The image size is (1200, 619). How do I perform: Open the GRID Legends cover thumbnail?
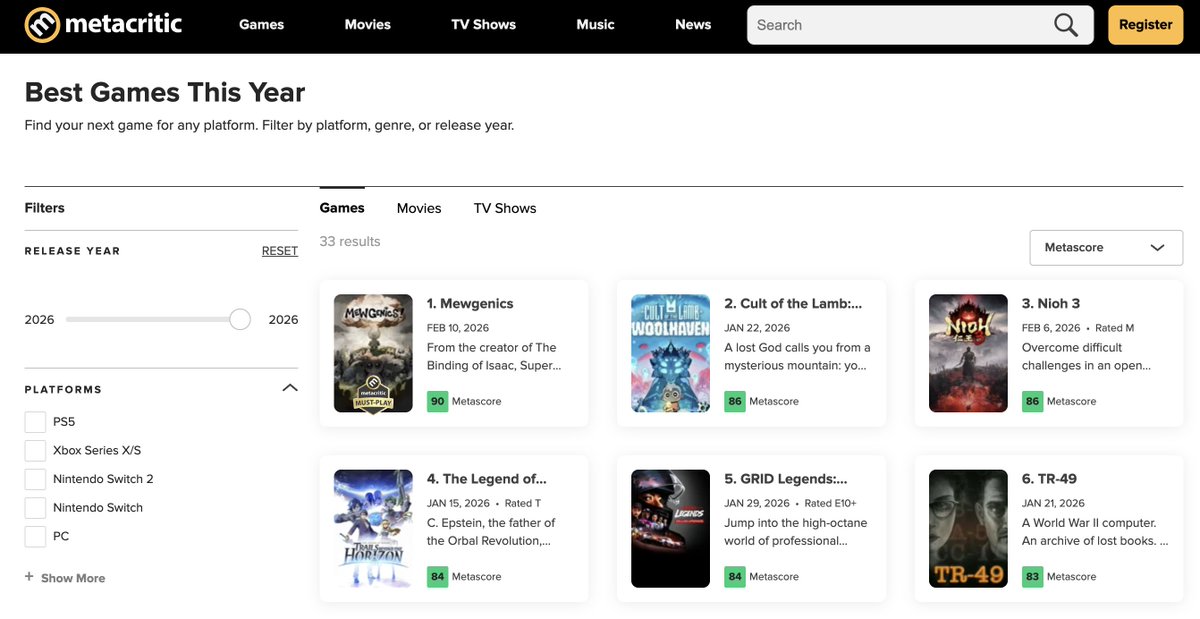tap(671, 528)
